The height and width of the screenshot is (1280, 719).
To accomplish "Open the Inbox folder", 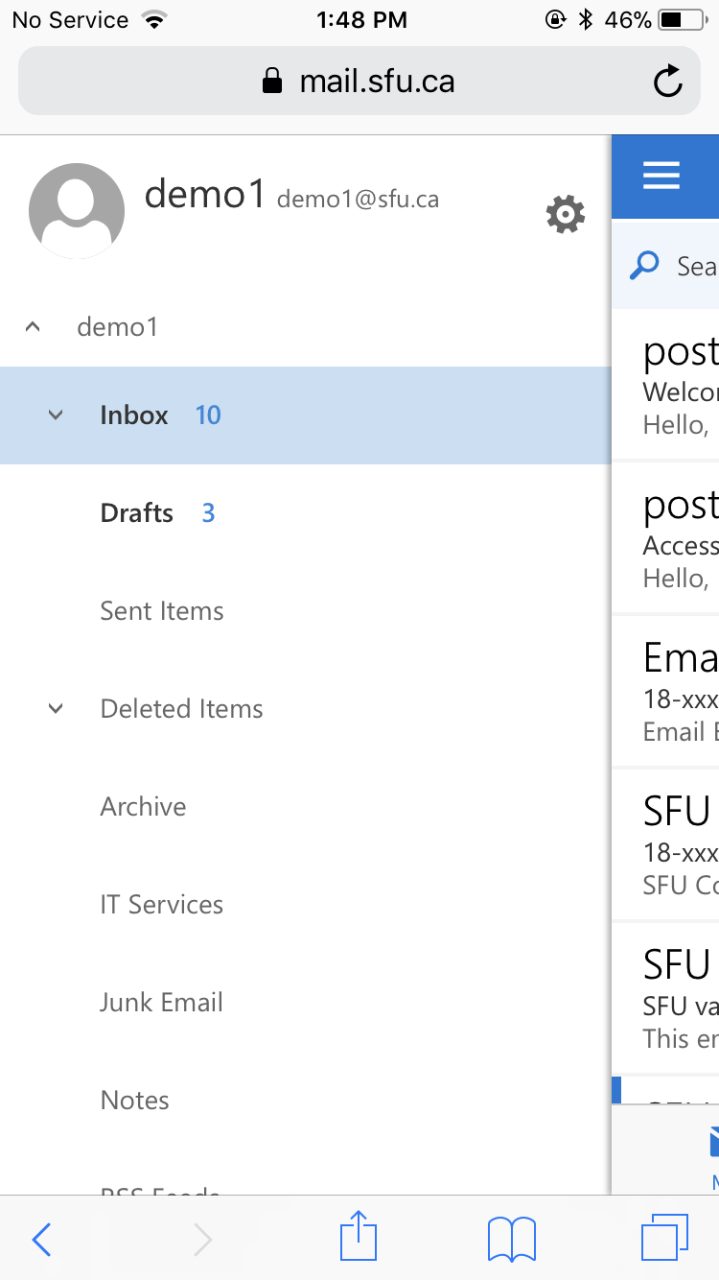I will (x=134, y=415).
